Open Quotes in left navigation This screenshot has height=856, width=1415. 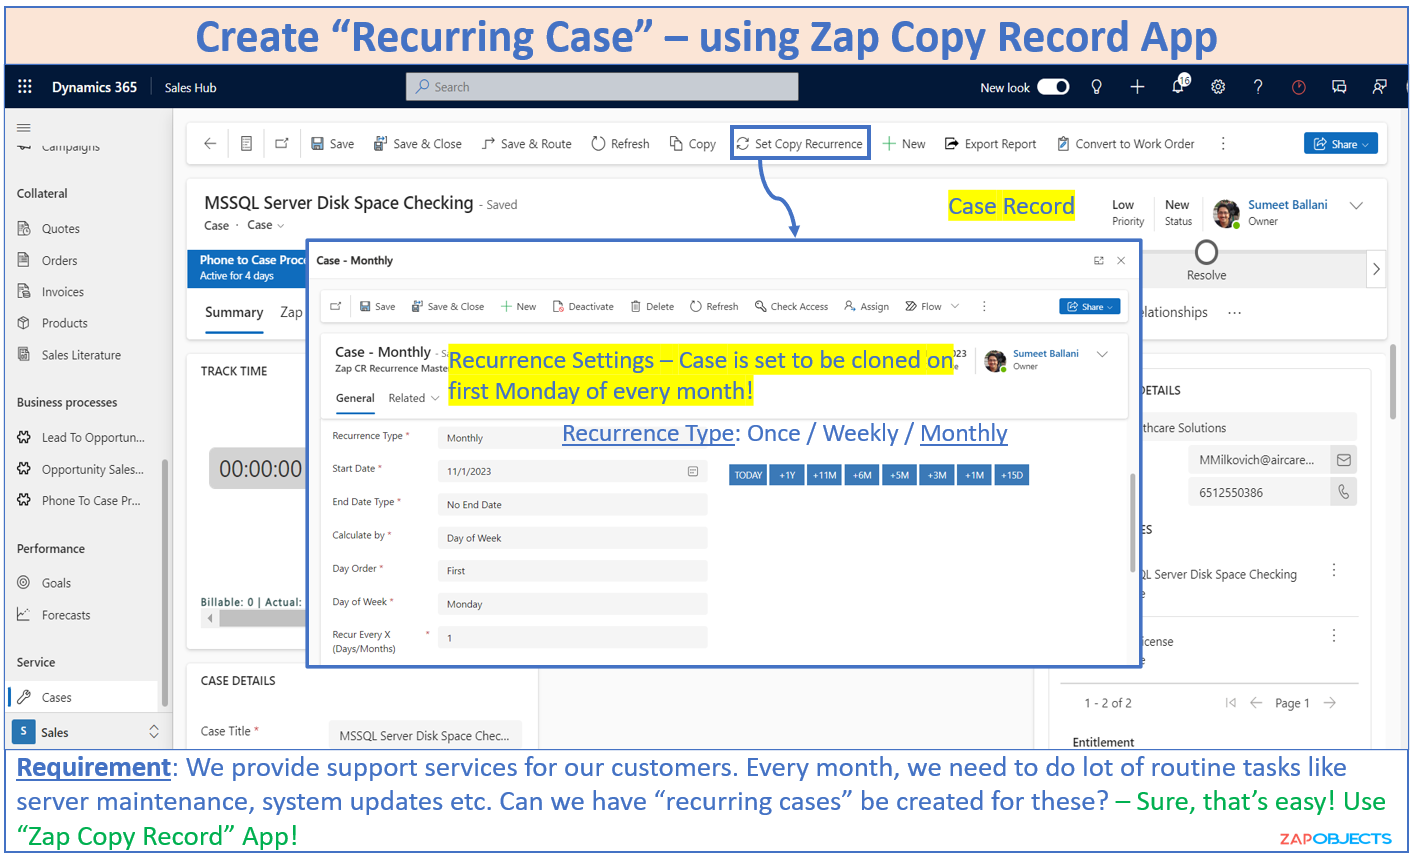coord(61,229)
